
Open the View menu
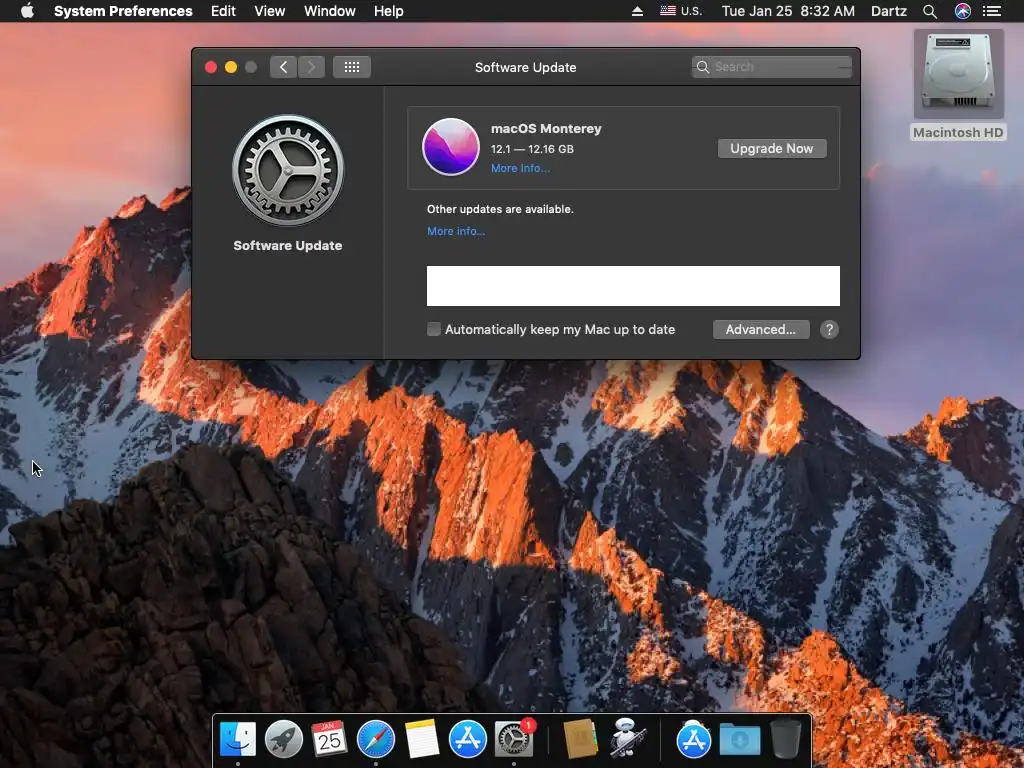click(270, 11)
